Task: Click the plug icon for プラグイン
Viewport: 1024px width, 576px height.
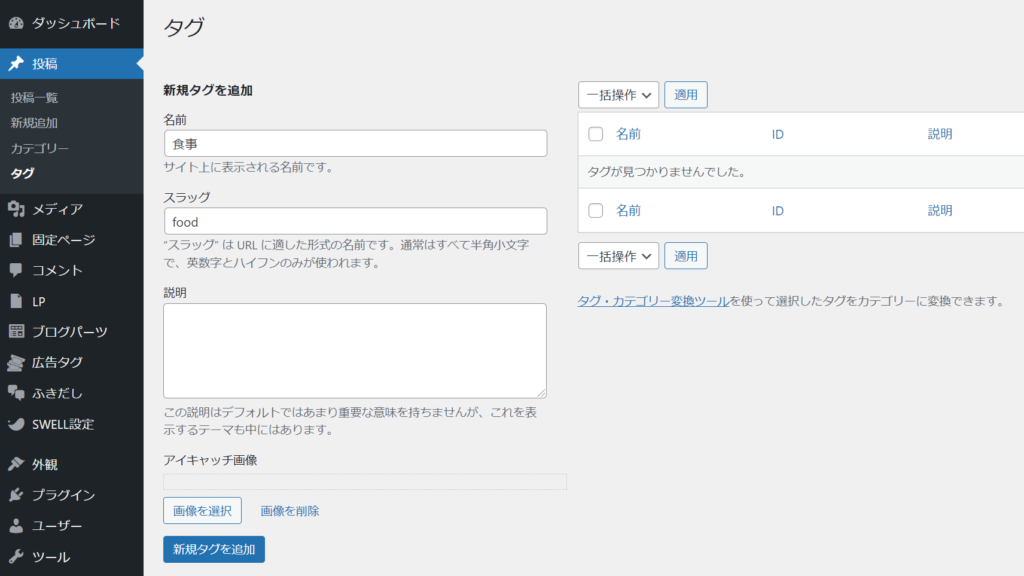Action: [x=16, y=495]
